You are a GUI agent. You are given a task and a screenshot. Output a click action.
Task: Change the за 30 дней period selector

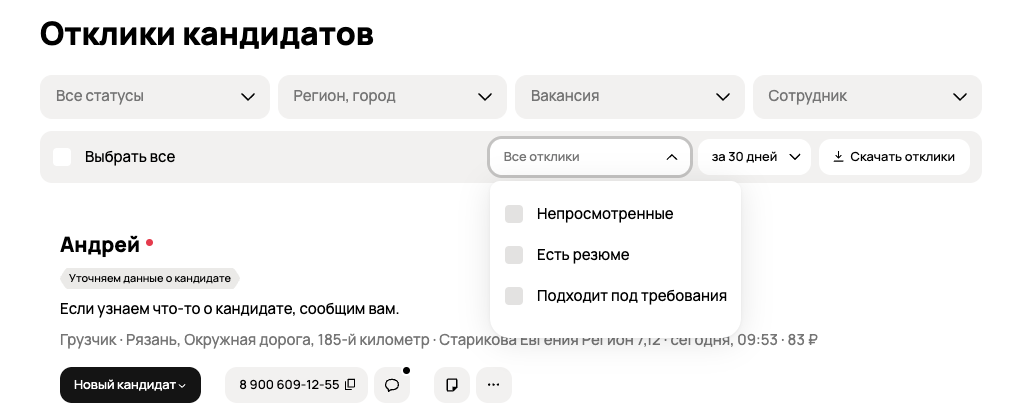coord(756,157)
